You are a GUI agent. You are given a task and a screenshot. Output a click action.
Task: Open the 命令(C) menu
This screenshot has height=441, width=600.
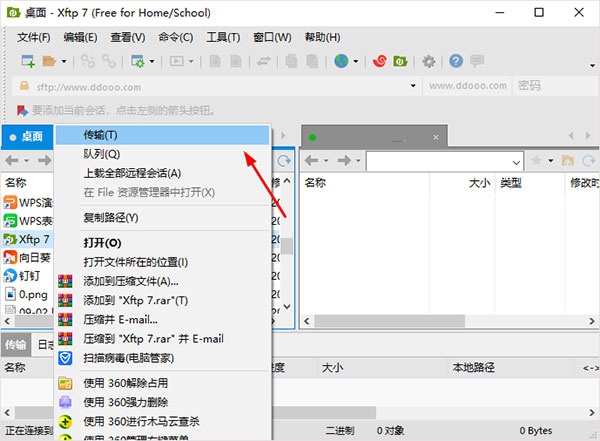[x=176, y=37]
